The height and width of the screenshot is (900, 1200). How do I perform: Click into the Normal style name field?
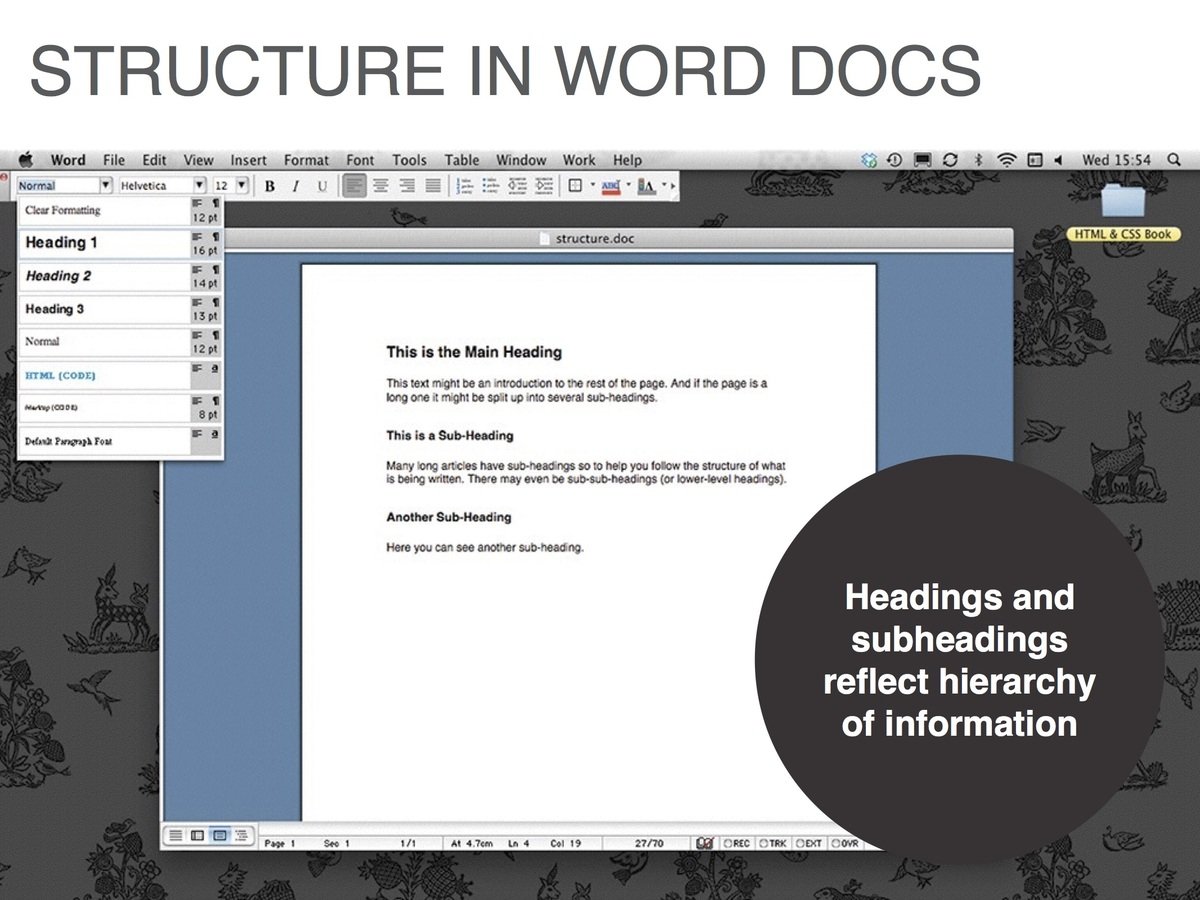[57, 186]
